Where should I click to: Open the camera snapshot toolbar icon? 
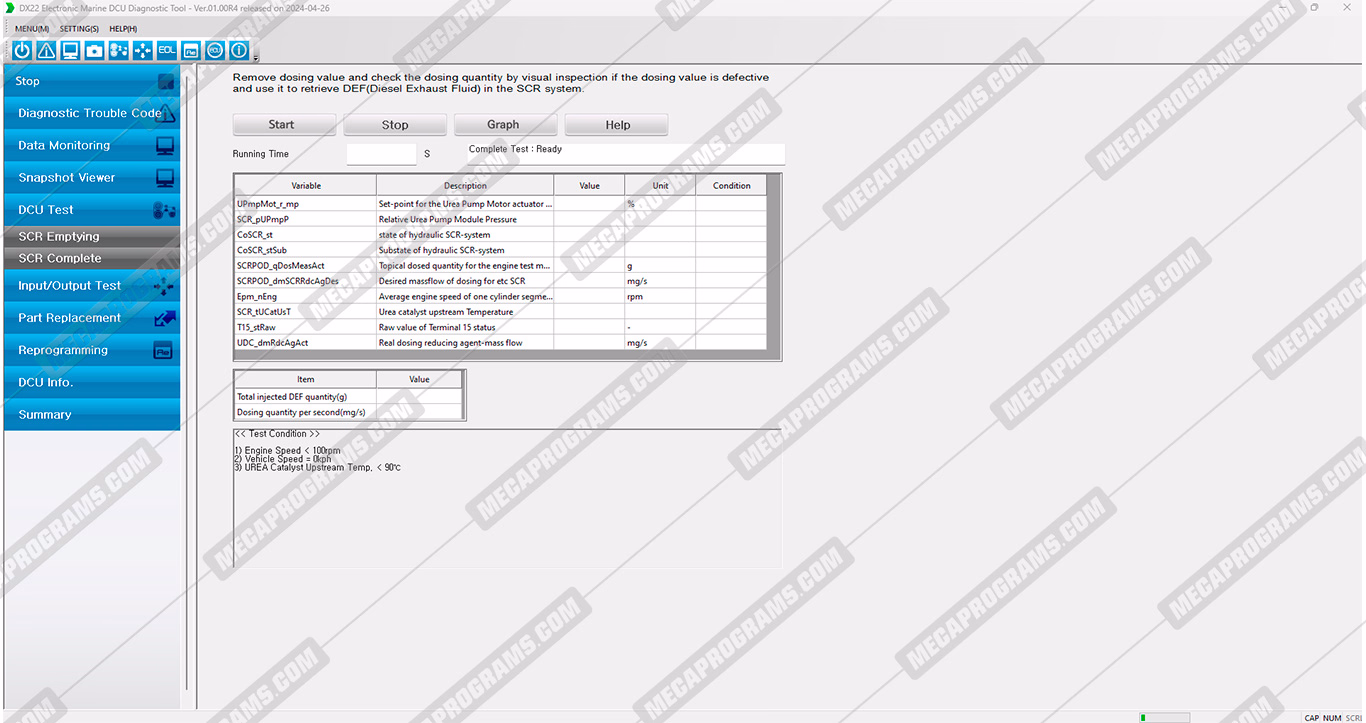[x=94, y=50]
